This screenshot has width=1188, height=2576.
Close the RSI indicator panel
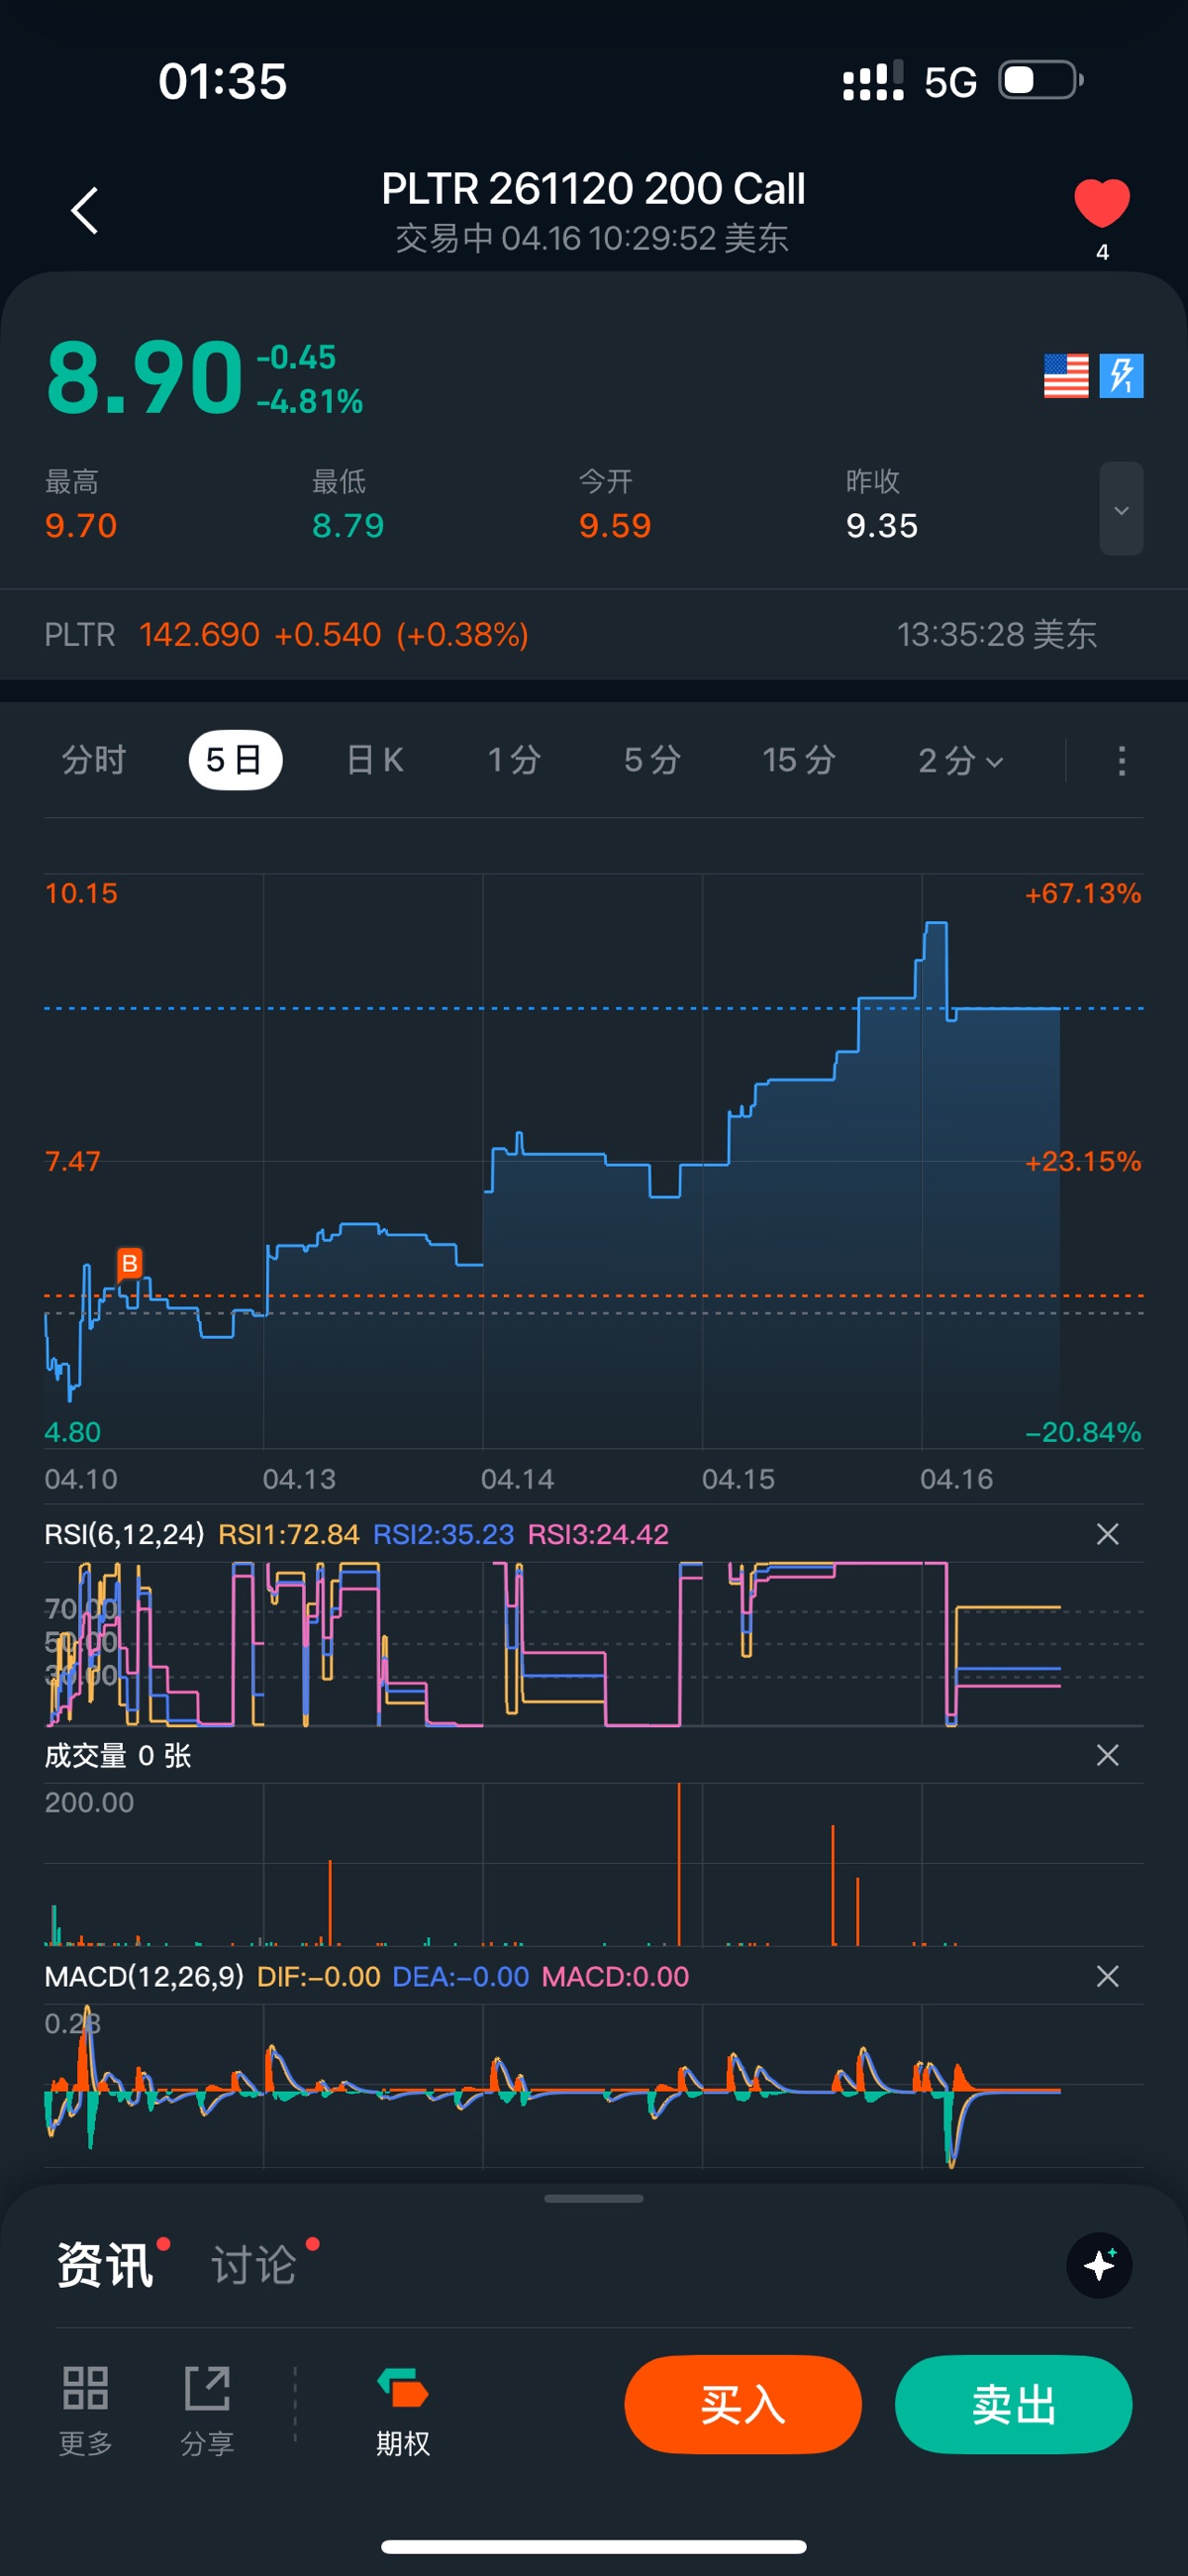tap(1107, 1534)
